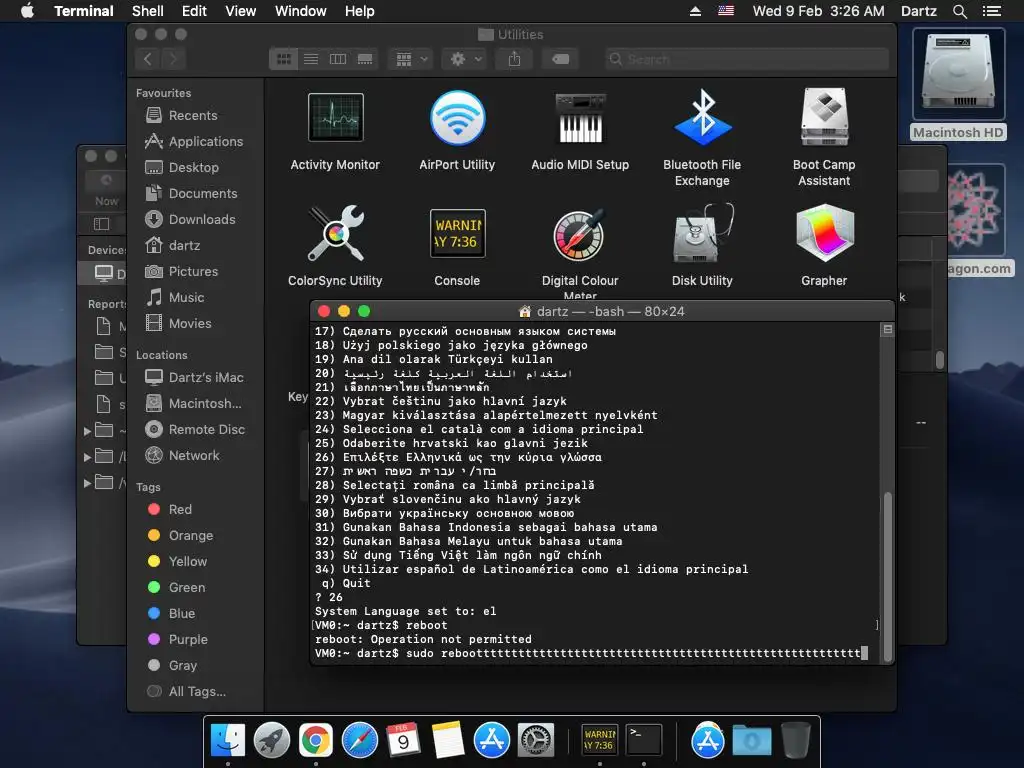This screenshot has width=1024, height=768.
Task: Select Macintosh HD desktop drive icon
Action: [x=958, y=74]
